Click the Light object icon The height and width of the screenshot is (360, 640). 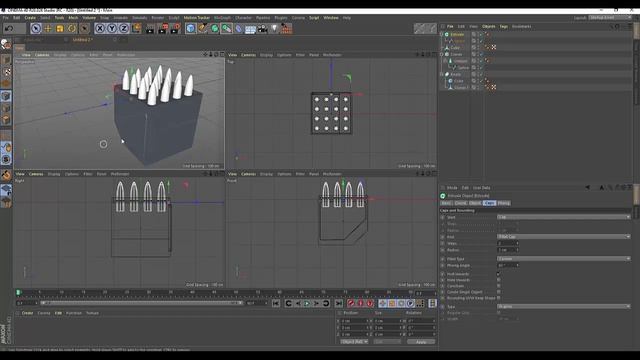[274, 28]
